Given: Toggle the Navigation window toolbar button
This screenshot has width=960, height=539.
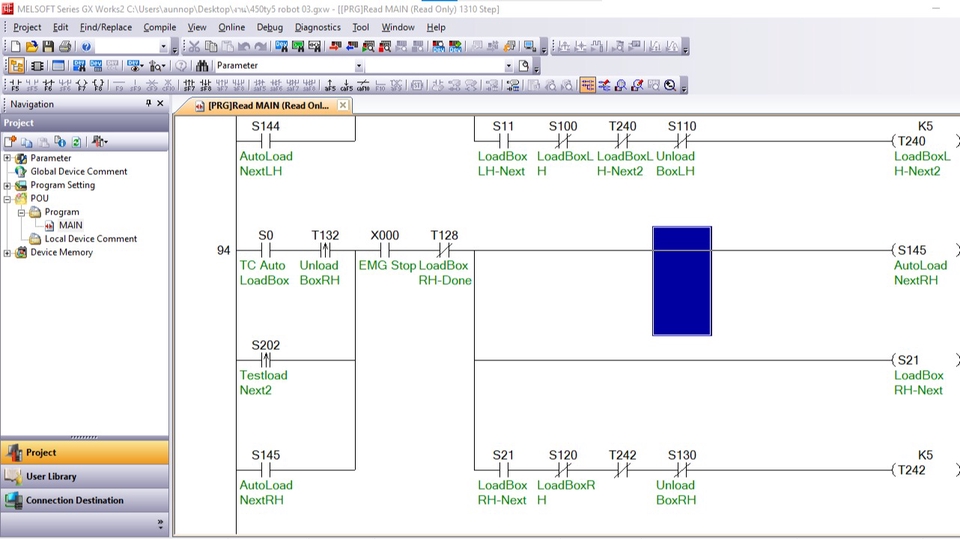Looking at the screenshot, I should [16, 66].
